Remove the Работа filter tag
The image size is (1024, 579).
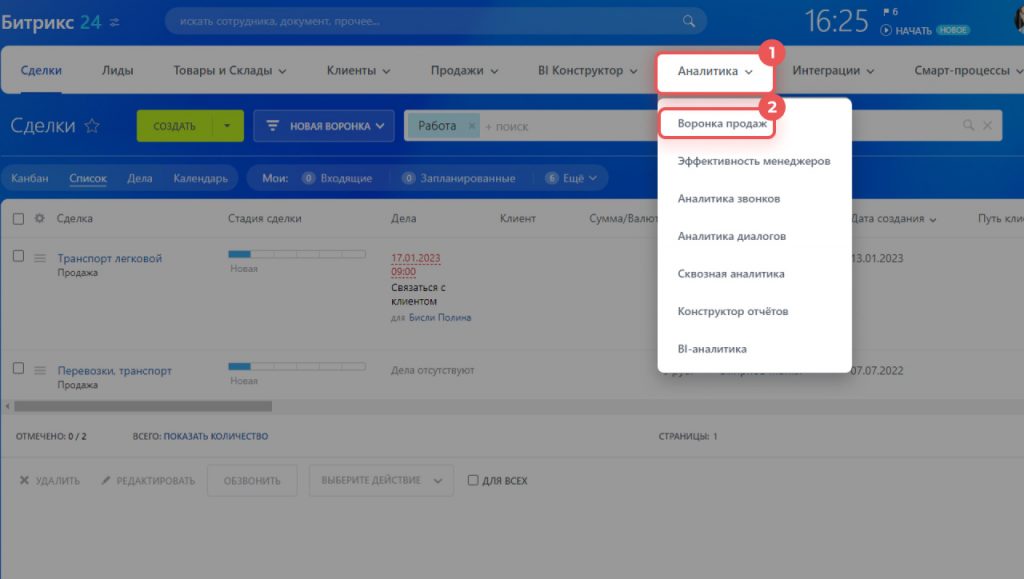tap(472, 125)
